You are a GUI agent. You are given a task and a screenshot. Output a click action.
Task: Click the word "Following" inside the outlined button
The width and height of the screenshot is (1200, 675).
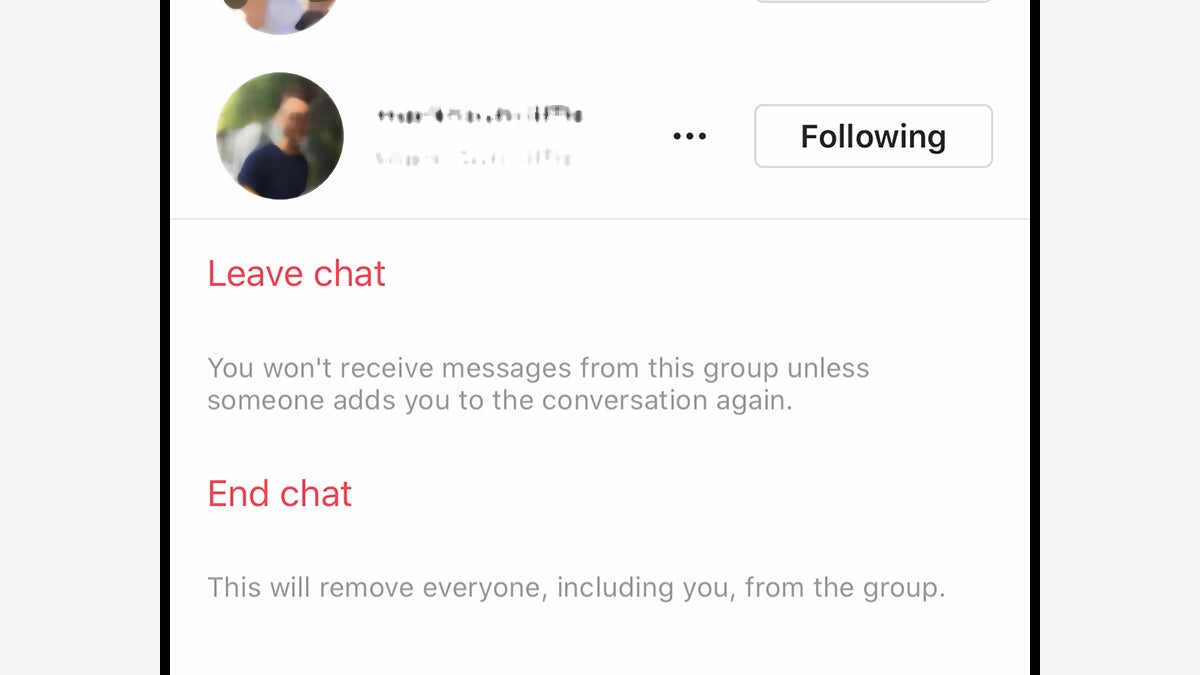[x=873, y=137]
